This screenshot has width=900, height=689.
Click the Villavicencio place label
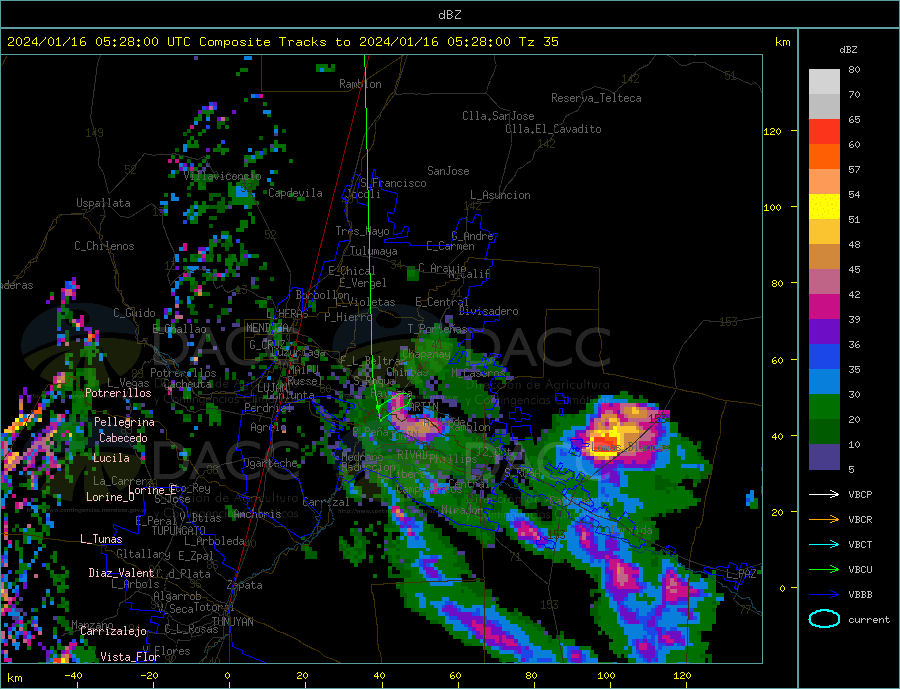coord(223,176)
